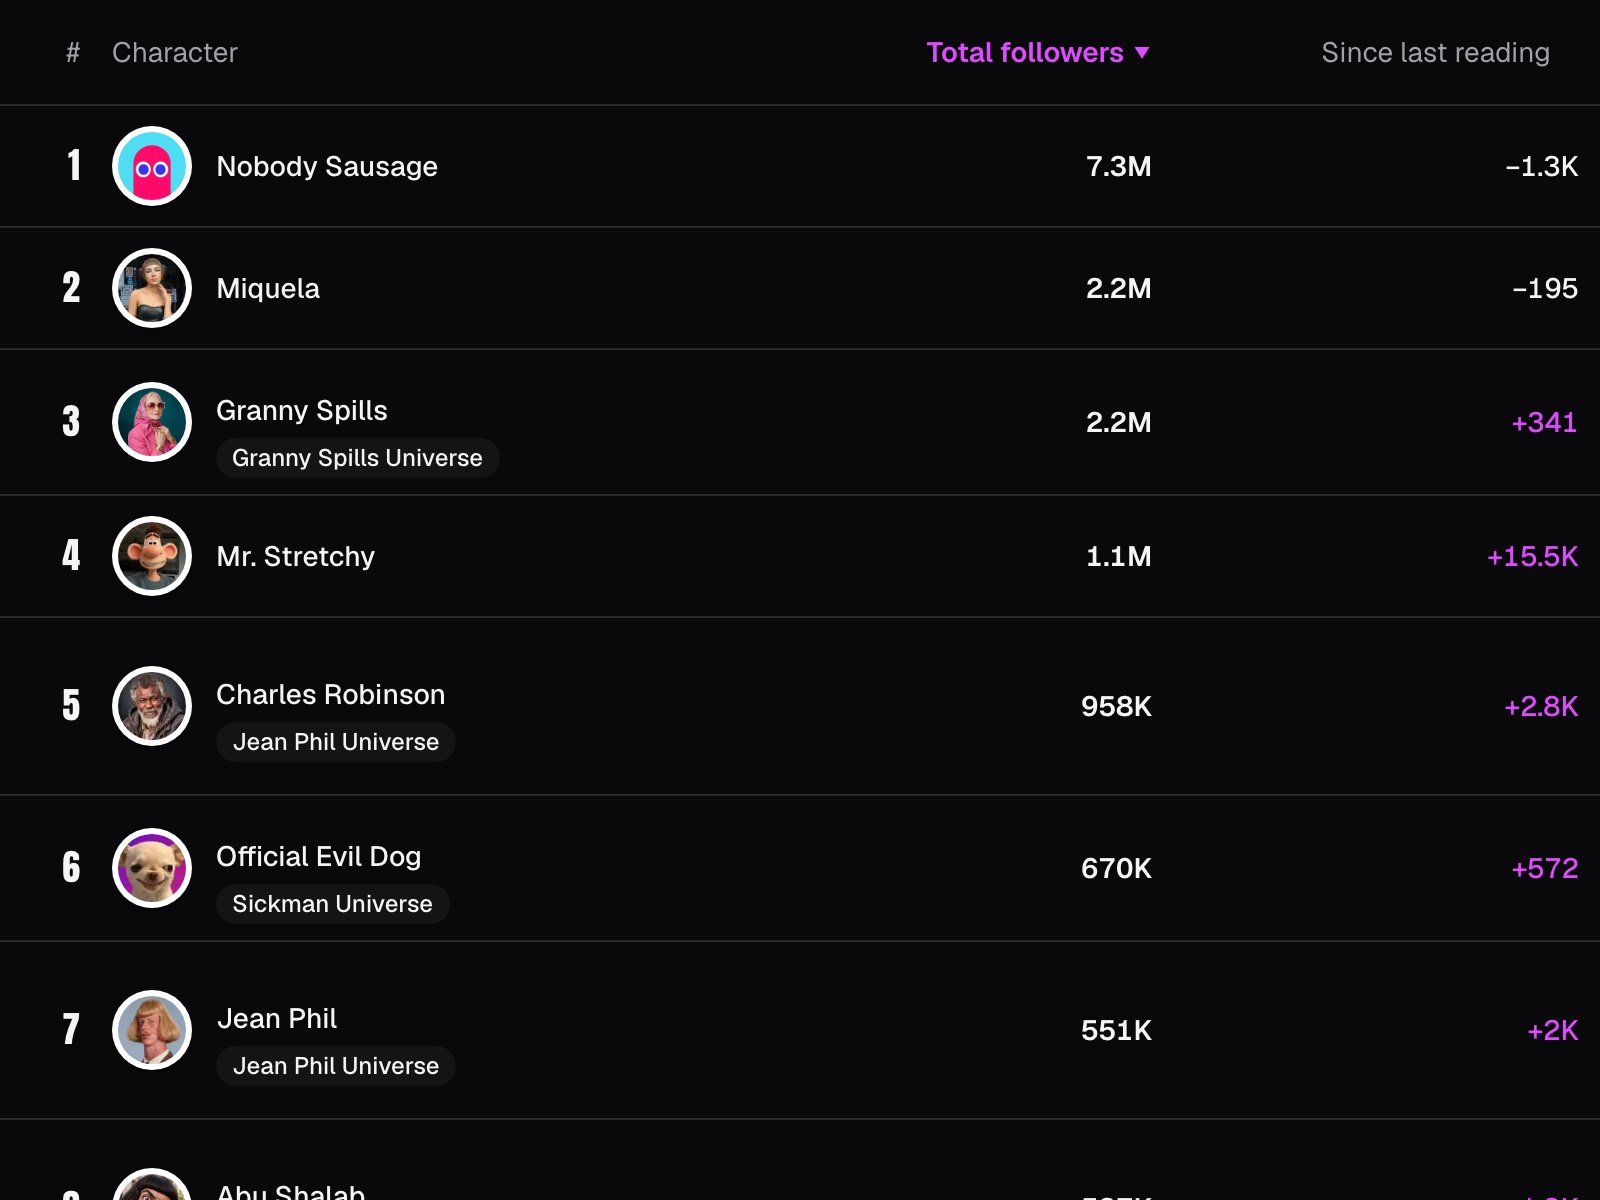Select Jean Phil Universe tag under Jean Phil
The height and width of the screenshot is (1200, 1600).
tap(336, 1066)
